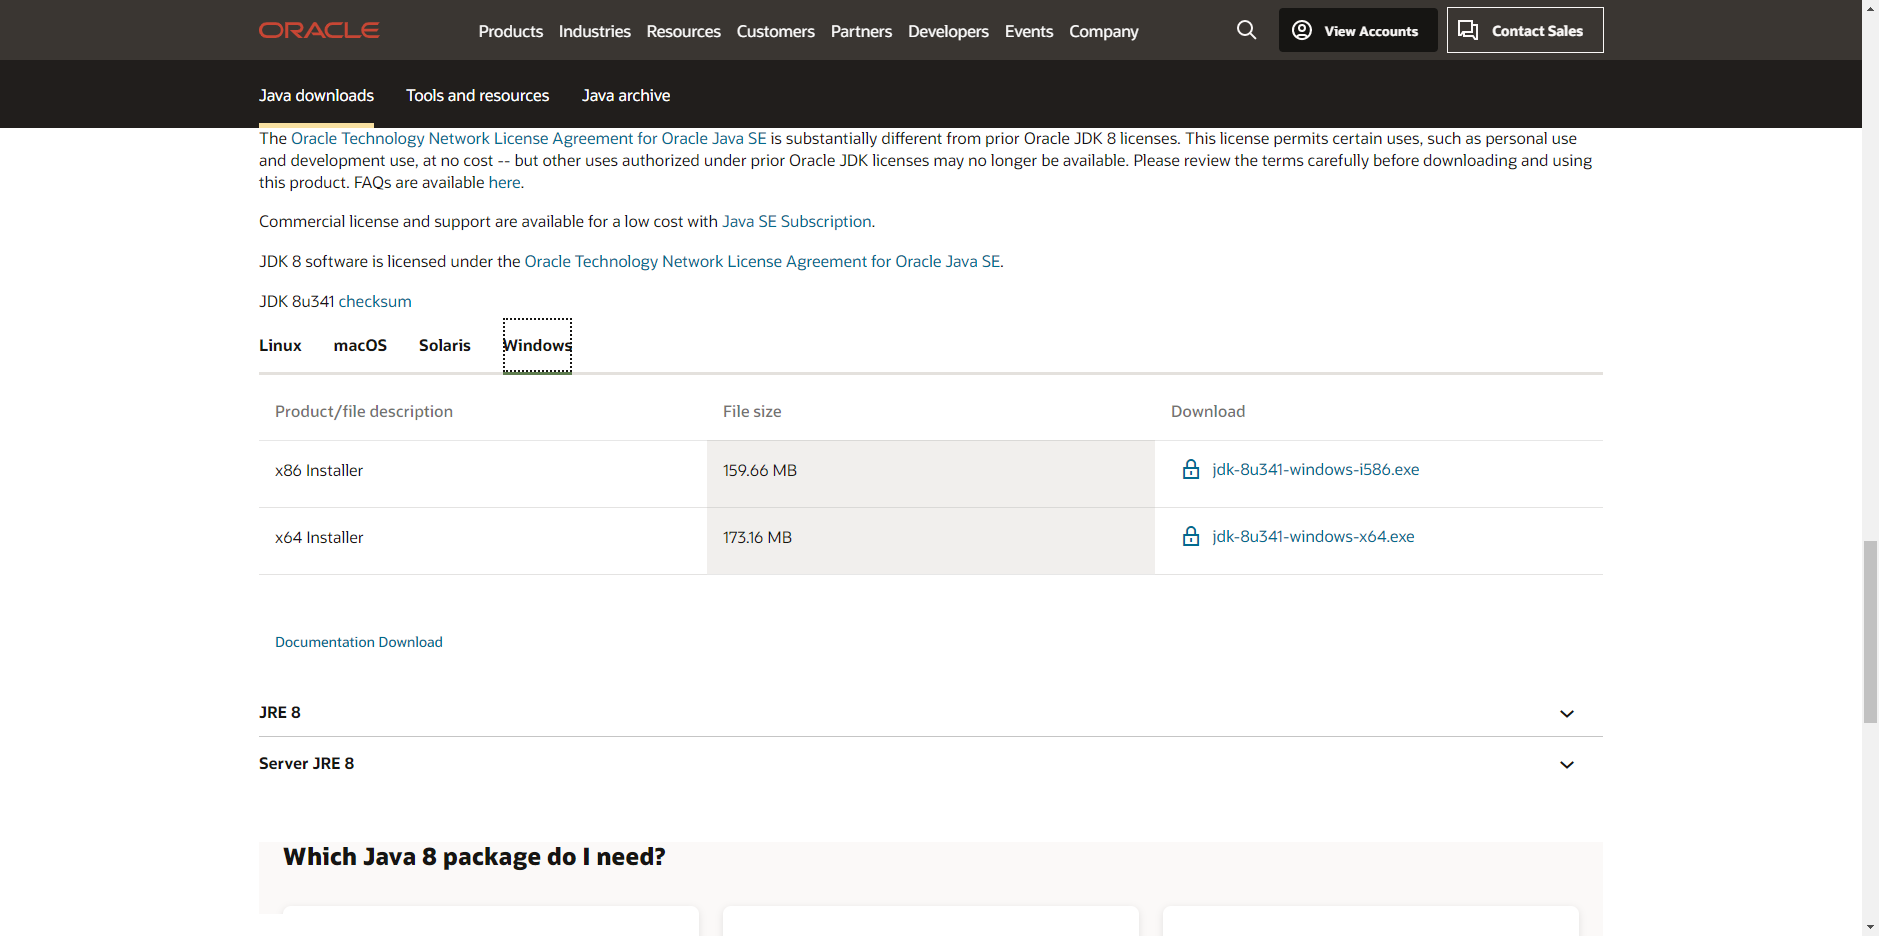
Task: Download jdk-8u341-windows-x64.exe
Action: click(x=1313, y=537)
